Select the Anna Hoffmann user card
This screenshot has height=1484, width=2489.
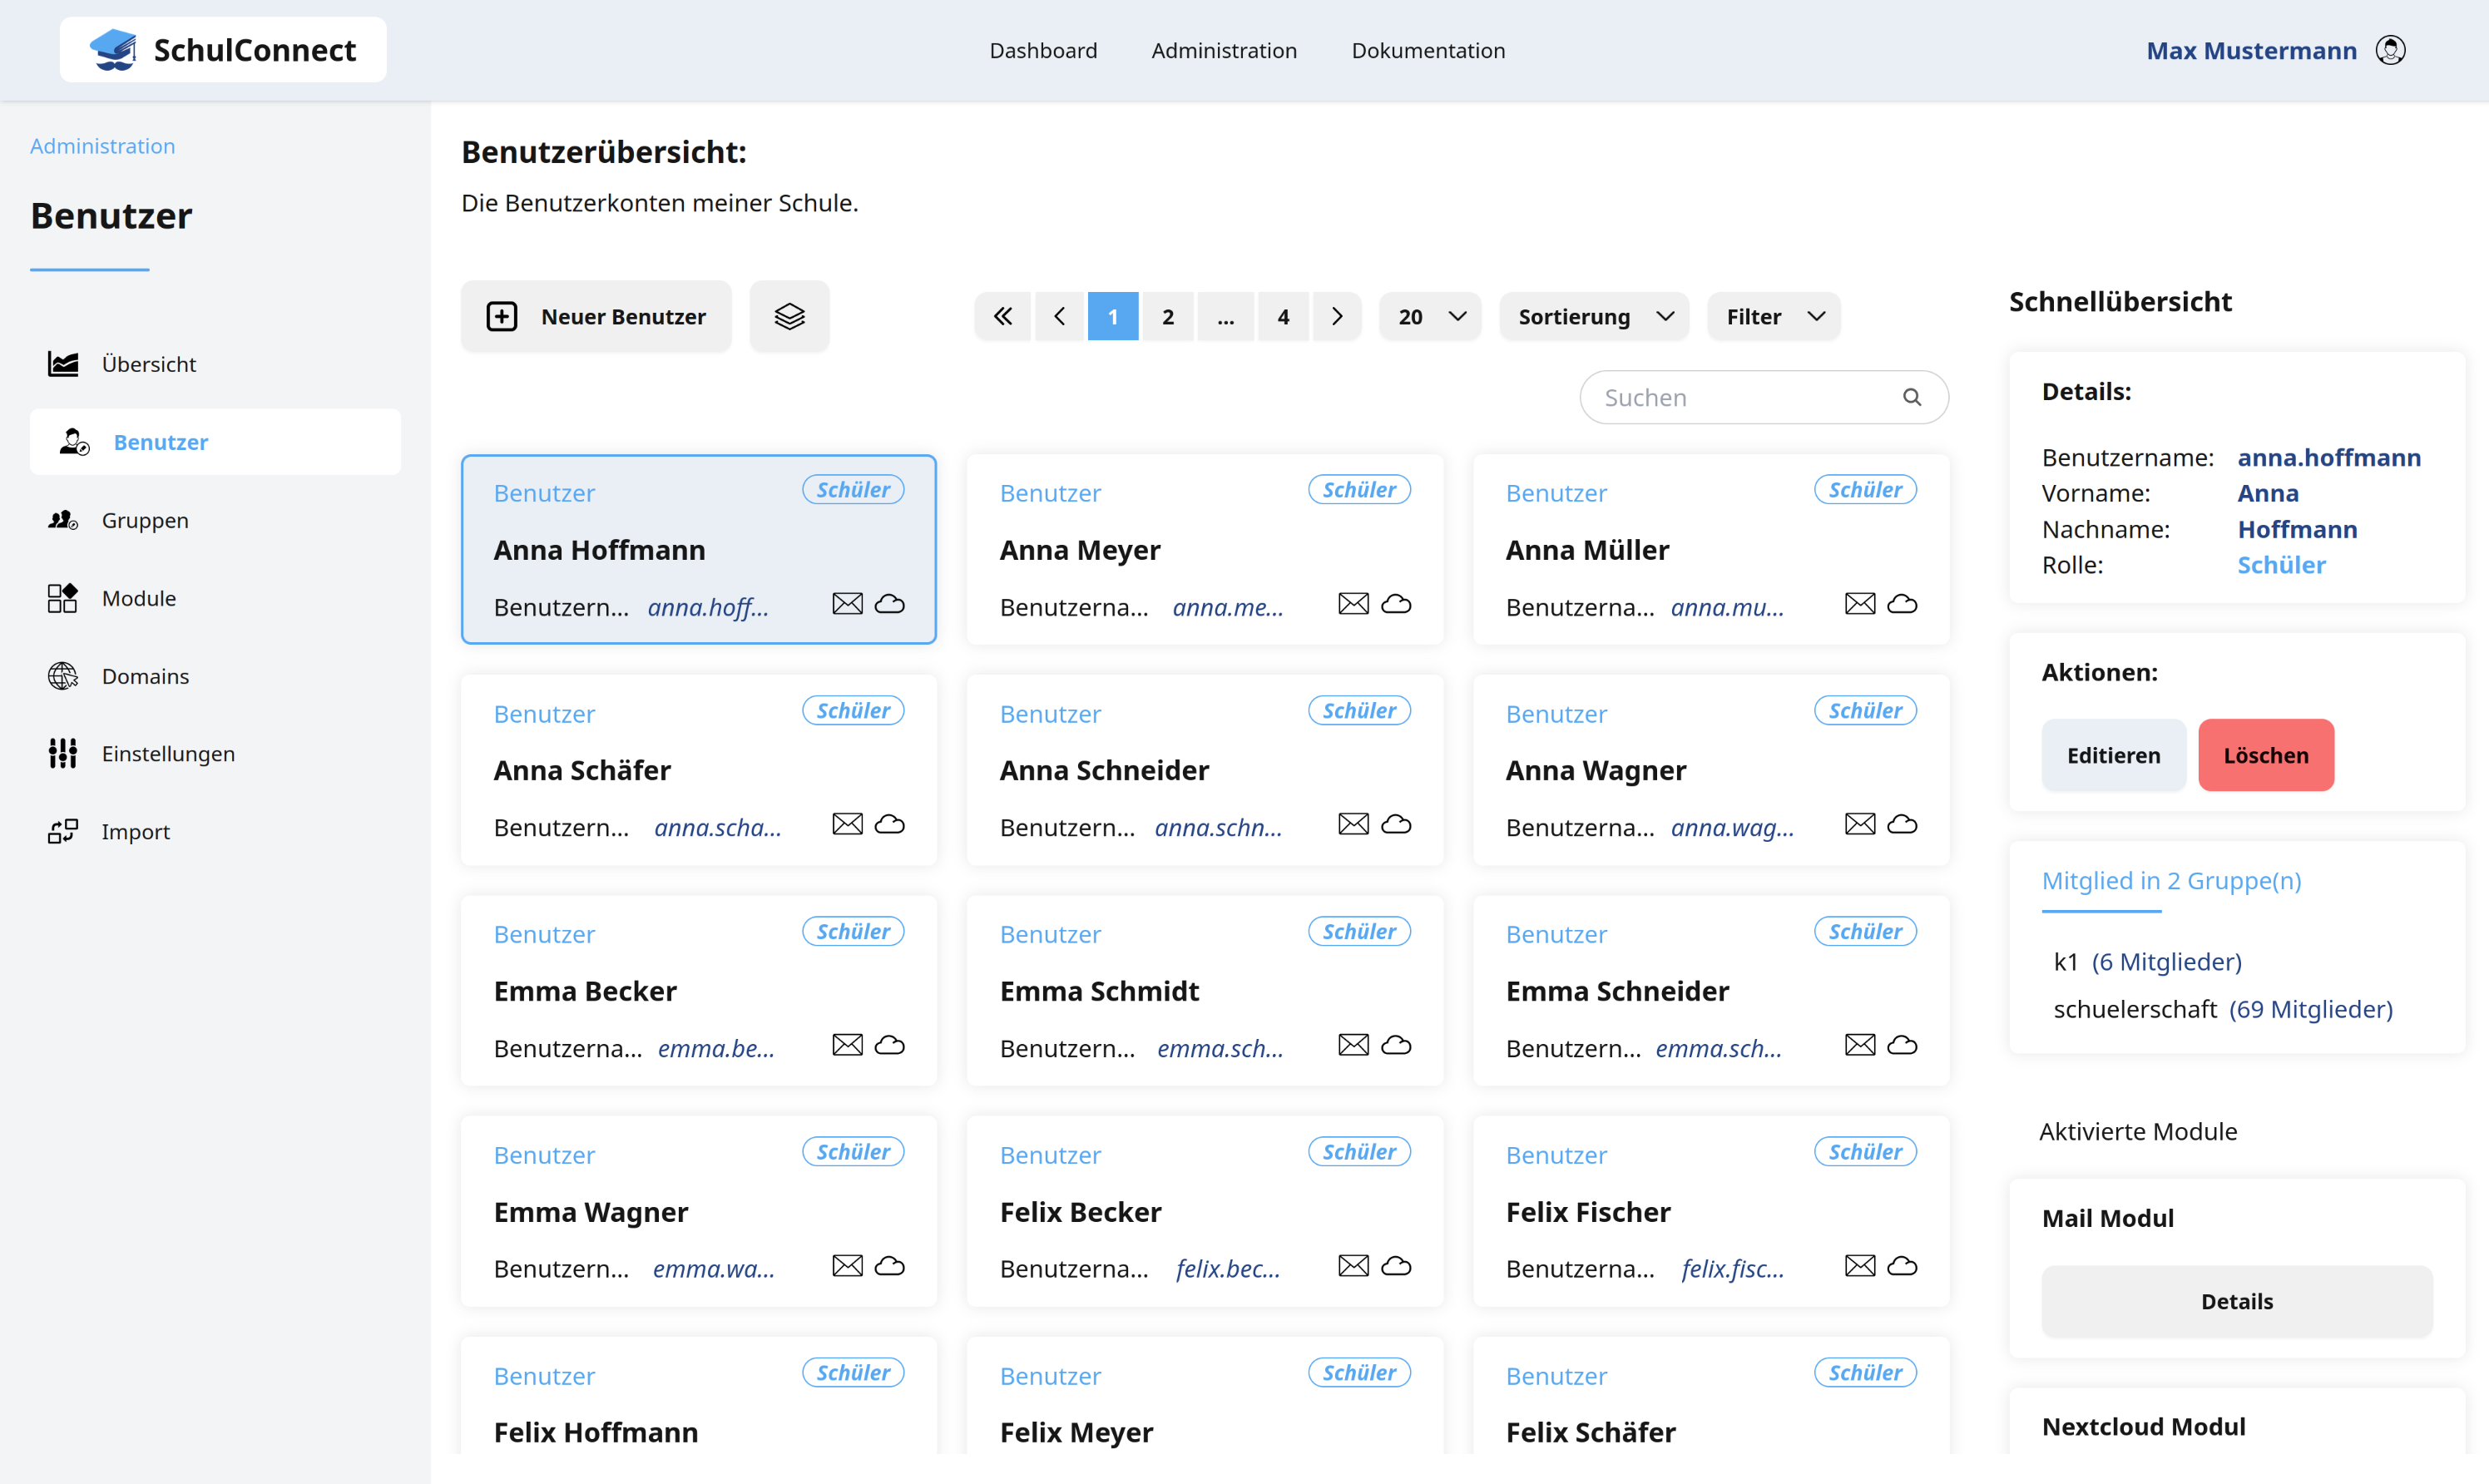click(x=698, y=549)
